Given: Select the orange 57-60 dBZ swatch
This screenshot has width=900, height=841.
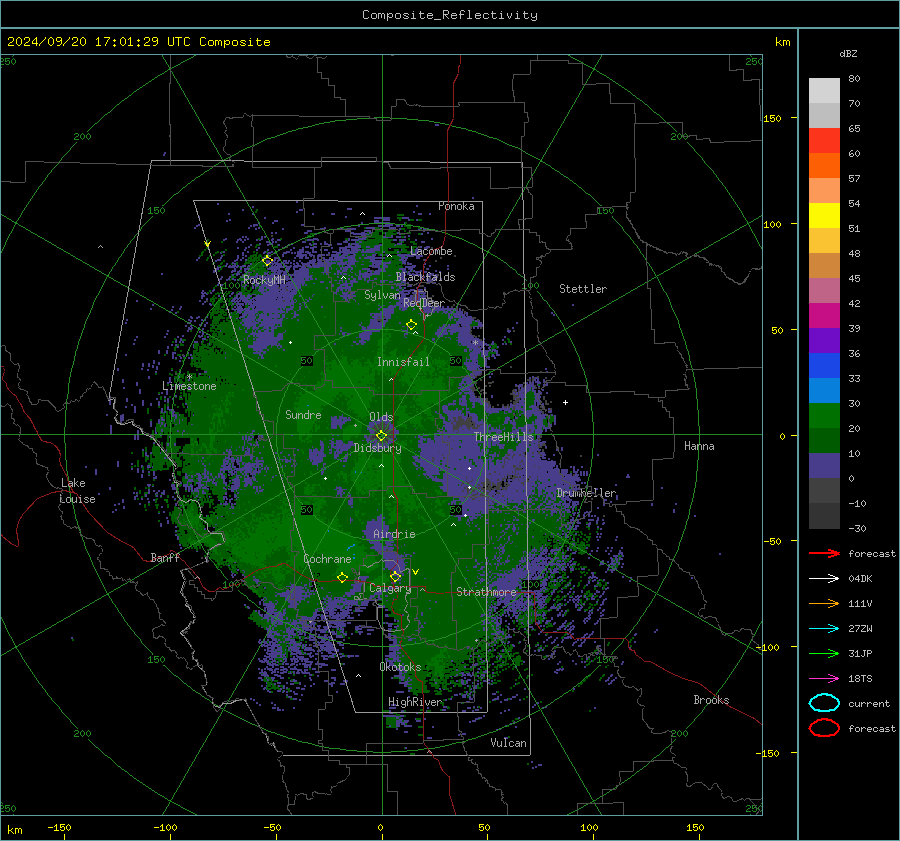Looking at the screenshot, I should [824, 166].
